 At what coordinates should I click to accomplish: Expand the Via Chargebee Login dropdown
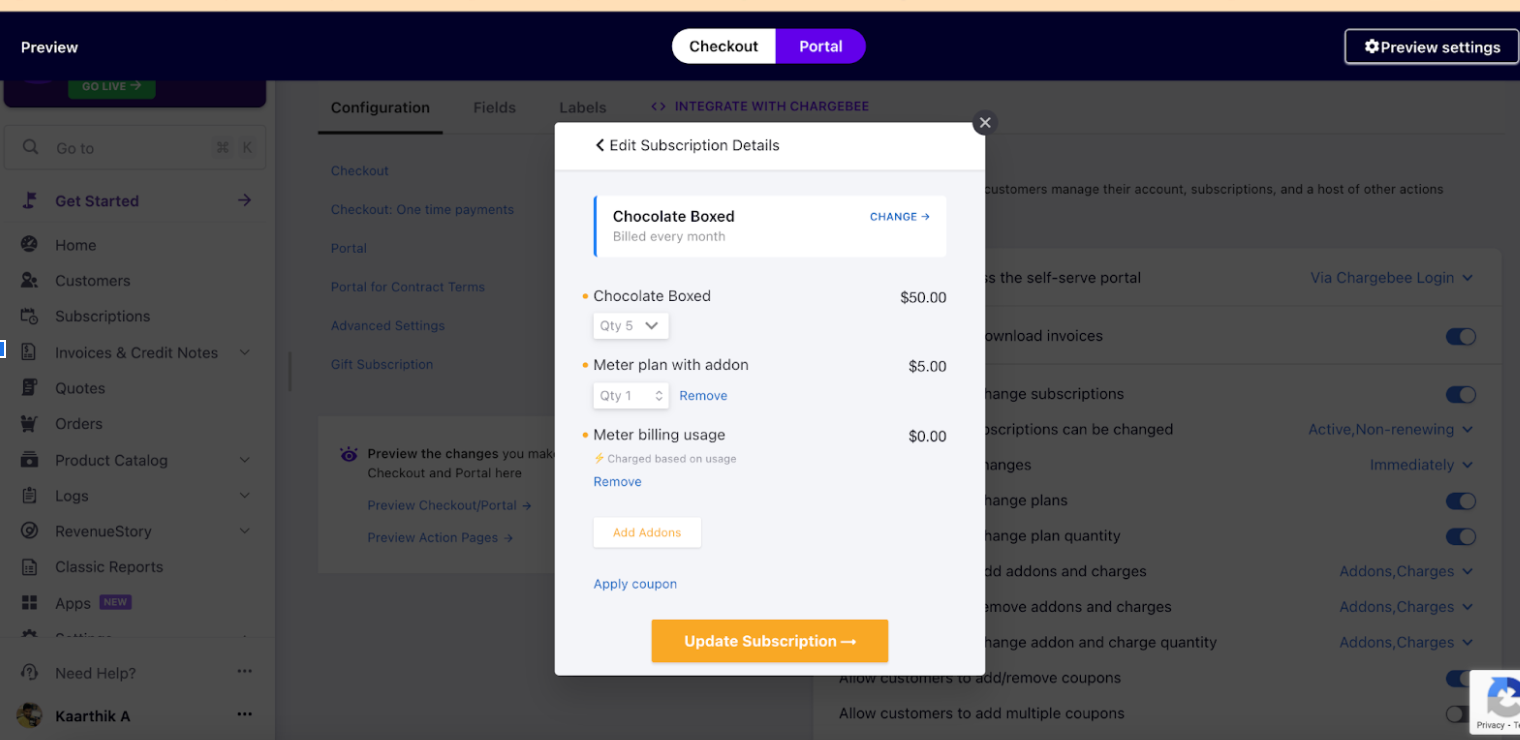[1391, 278]
